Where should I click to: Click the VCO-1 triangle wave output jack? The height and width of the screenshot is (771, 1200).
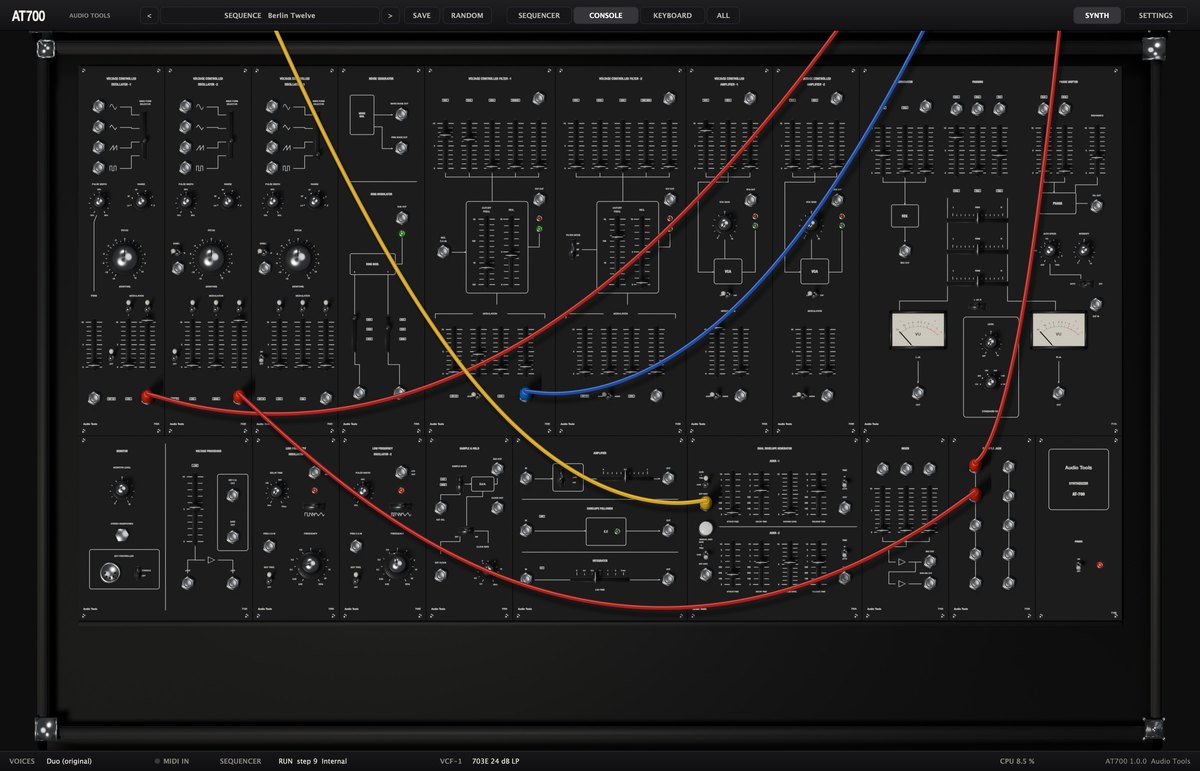point(98,127)
